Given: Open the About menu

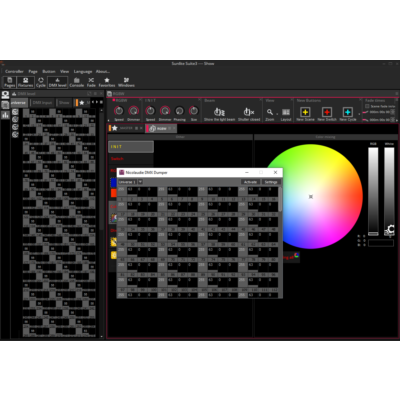Looking at the screenshot, I should 103,71.
